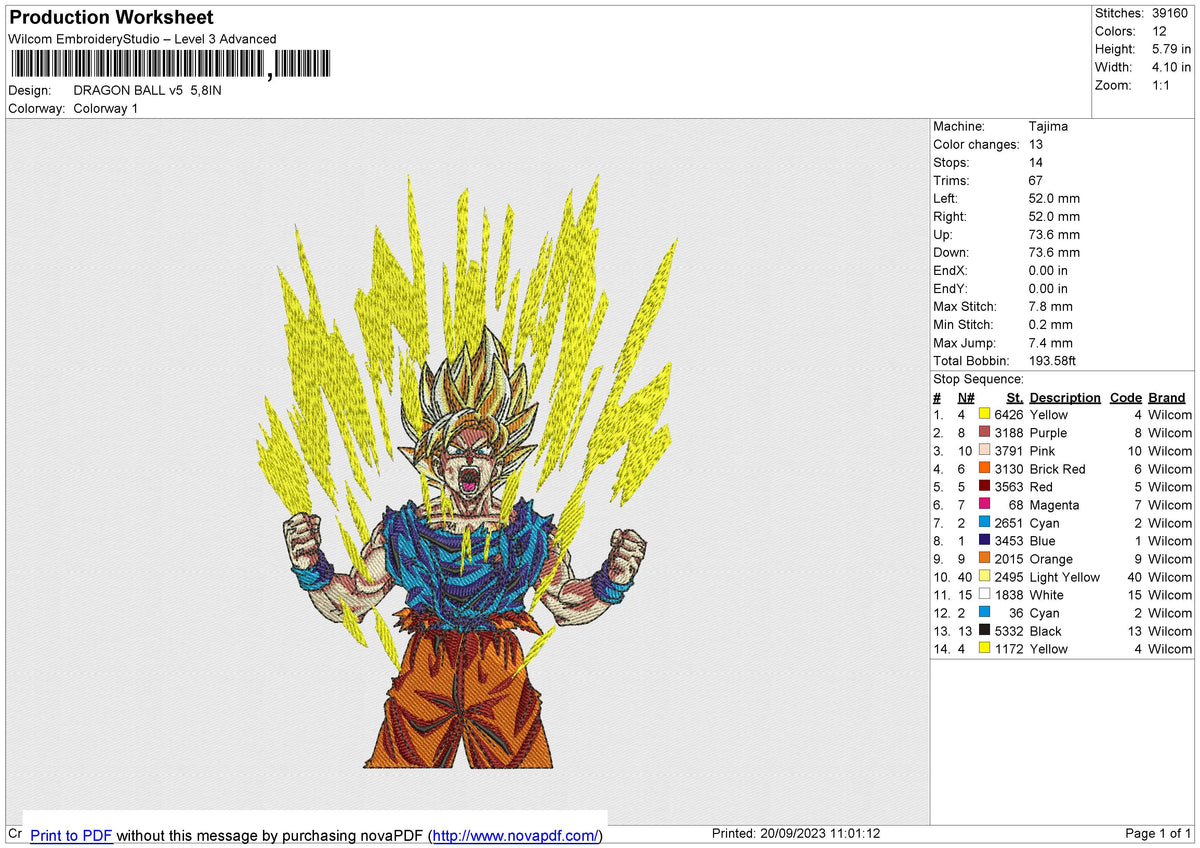1200x848 pixels.
Task: Click the Left value 52.0 mm
Action: (x=1054, y=199)
